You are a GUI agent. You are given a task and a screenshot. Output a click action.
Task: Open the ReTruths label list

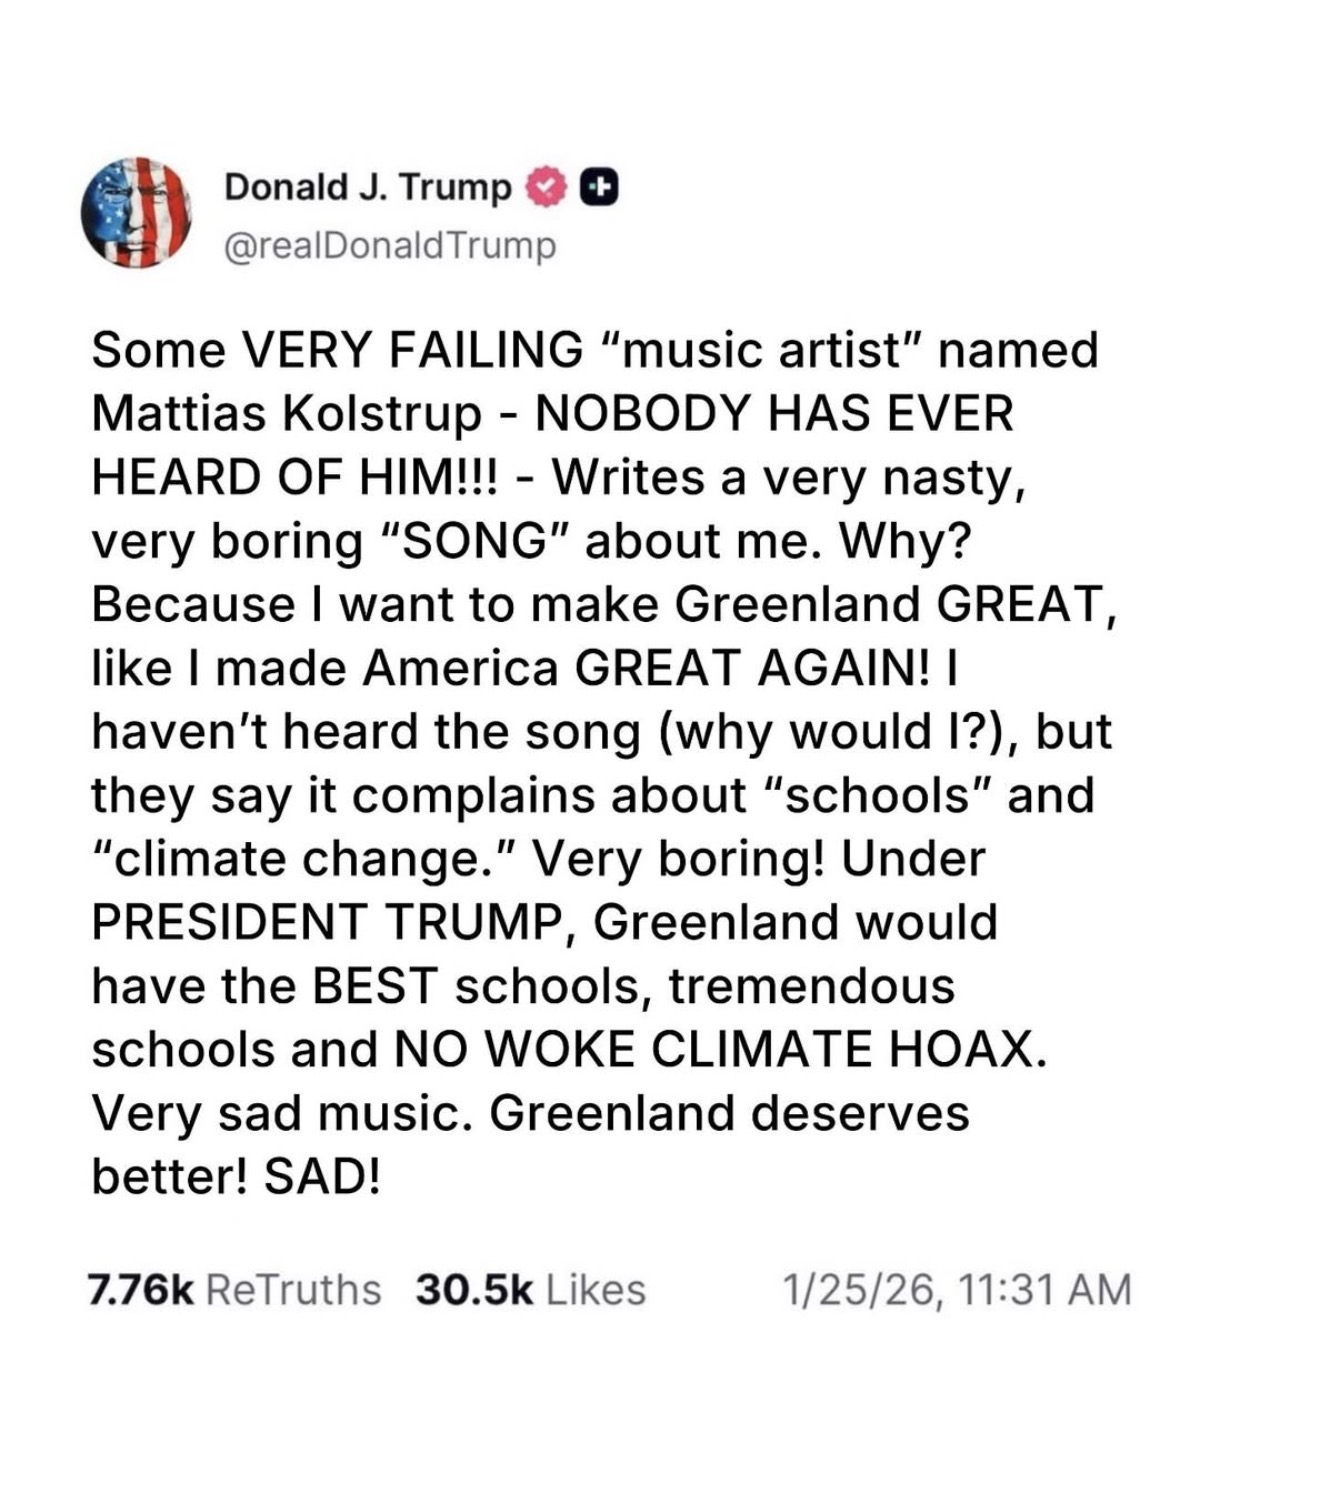(x=293, y=1289)
